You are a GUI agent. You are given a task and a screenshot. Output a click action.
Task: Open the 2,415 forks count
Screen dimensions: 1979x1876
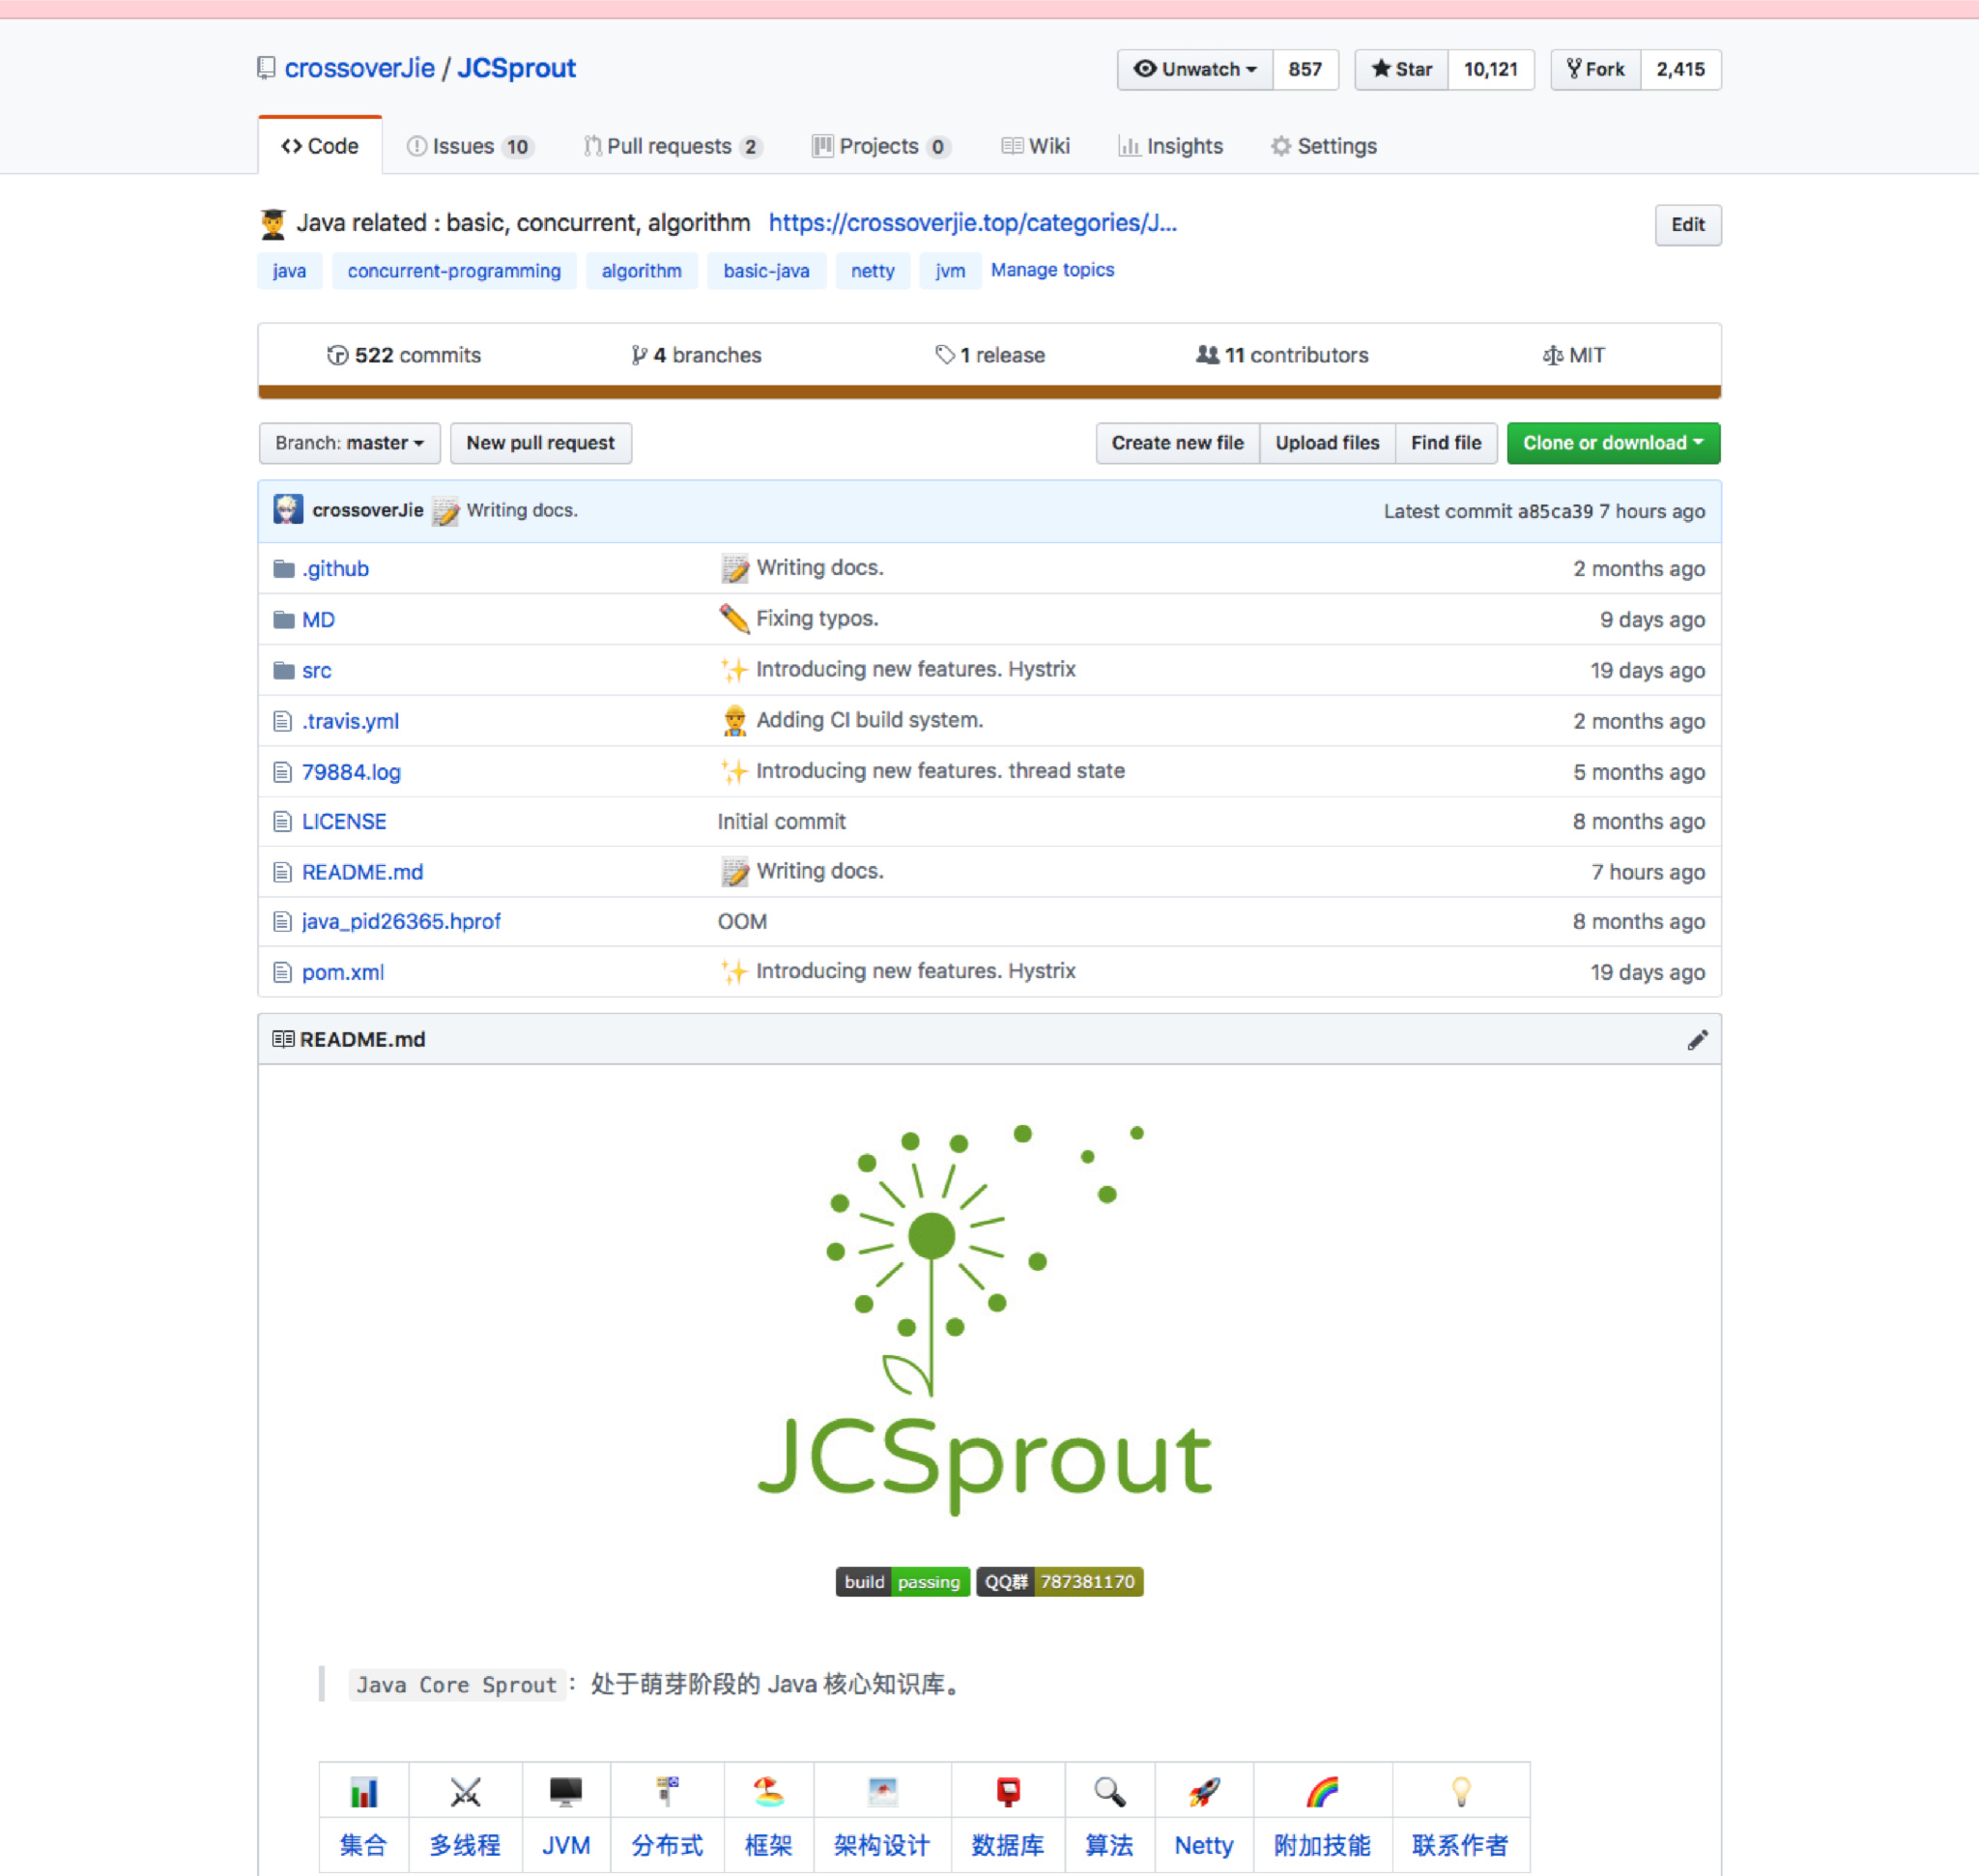(1680, 69)
